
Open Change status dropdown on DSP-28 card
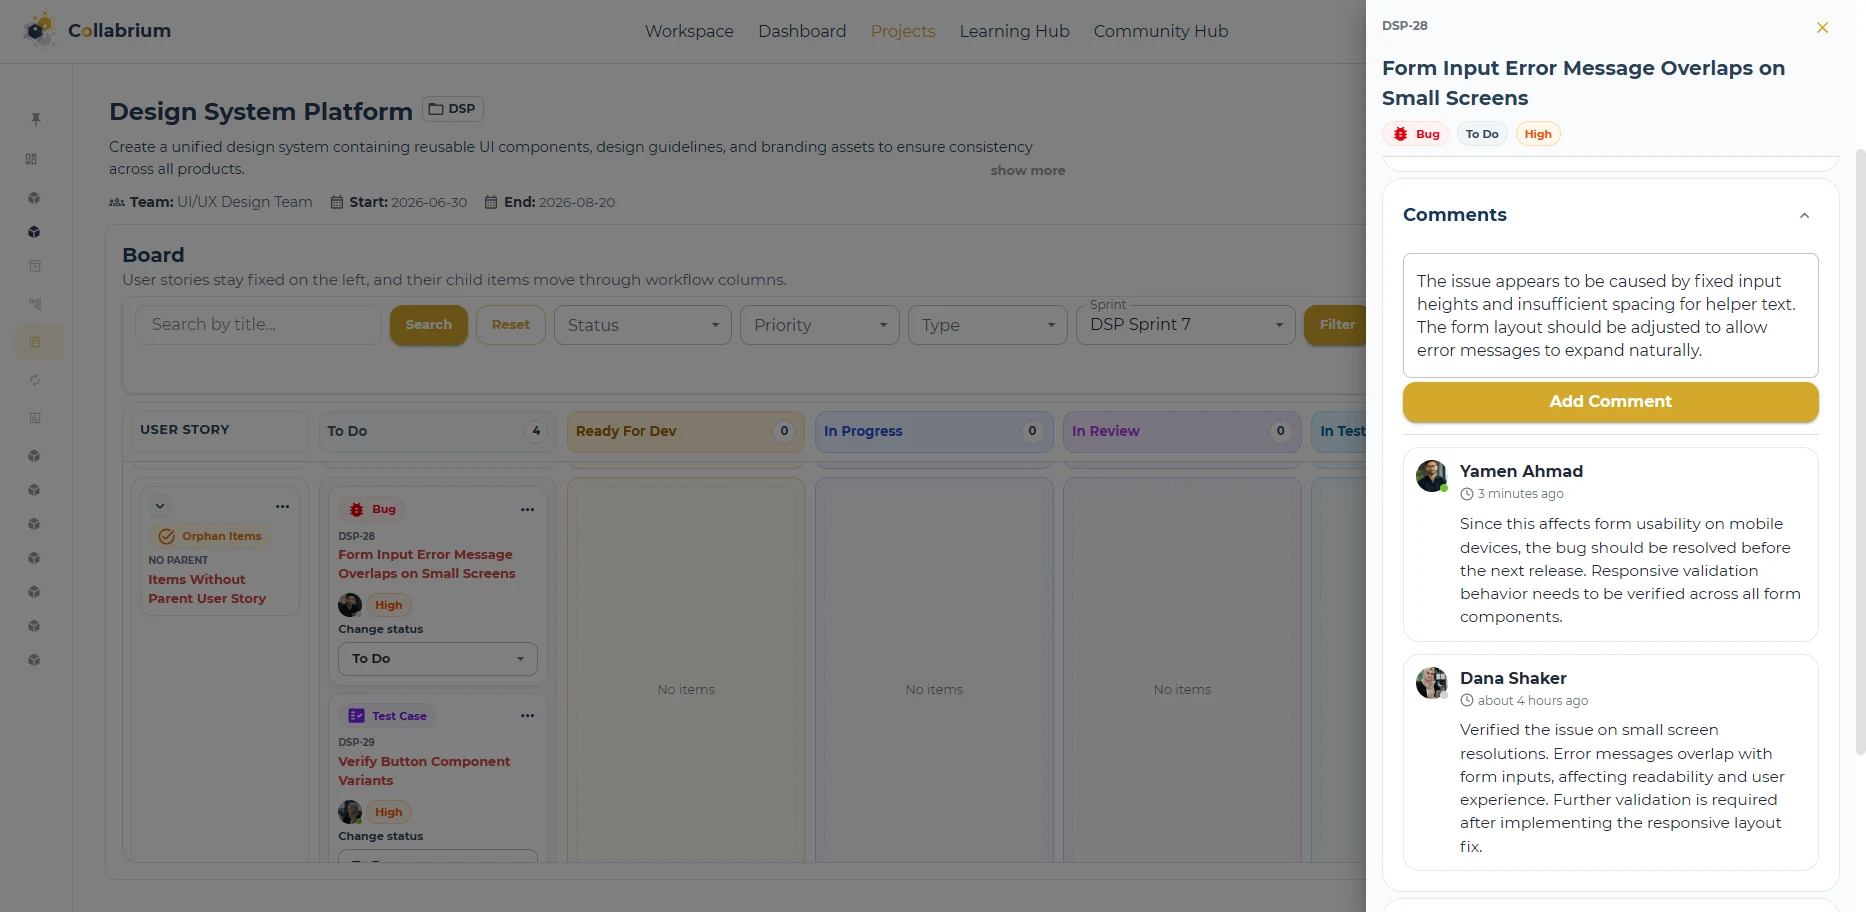click(438, 659)
